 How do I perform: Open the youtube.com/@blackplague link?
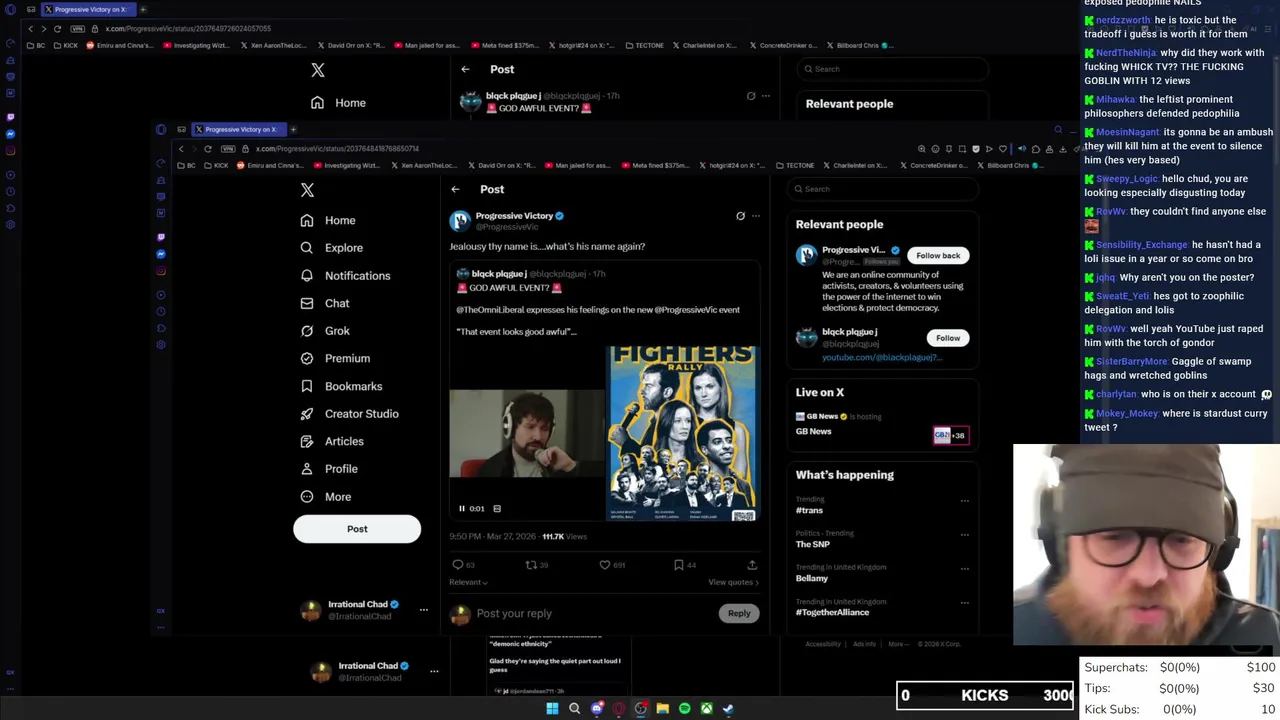point(881,357)
